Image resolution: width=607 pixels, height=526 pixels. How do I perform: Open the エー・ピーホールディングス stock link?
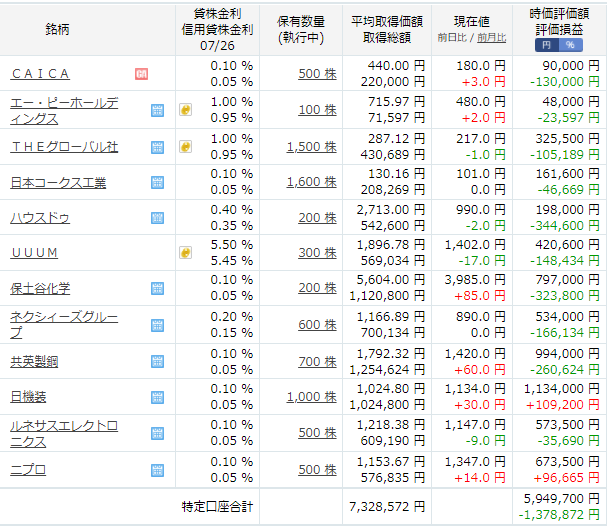coord(64,110)
